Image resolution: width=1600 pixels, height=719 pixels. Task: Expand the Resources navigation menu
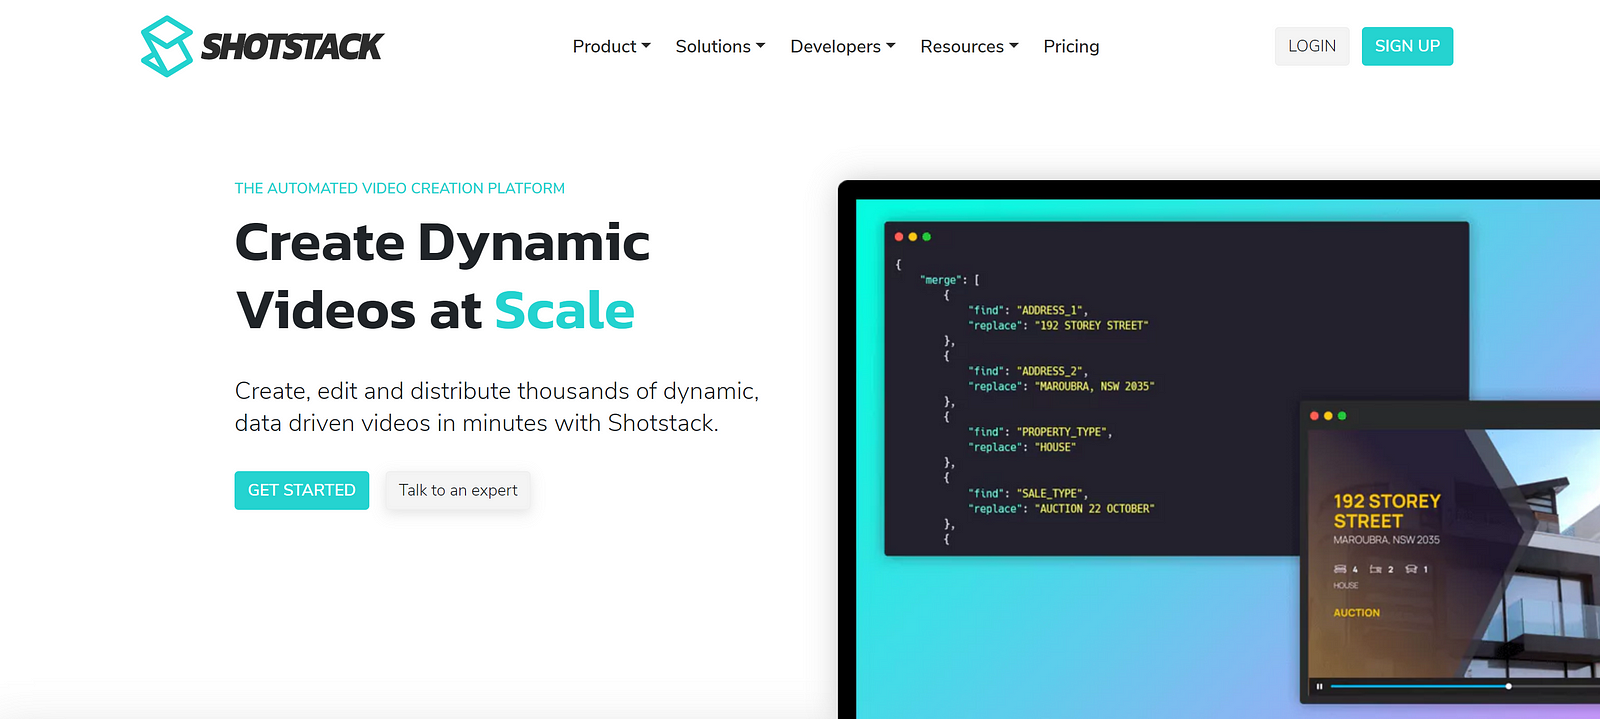coord(969,46)
